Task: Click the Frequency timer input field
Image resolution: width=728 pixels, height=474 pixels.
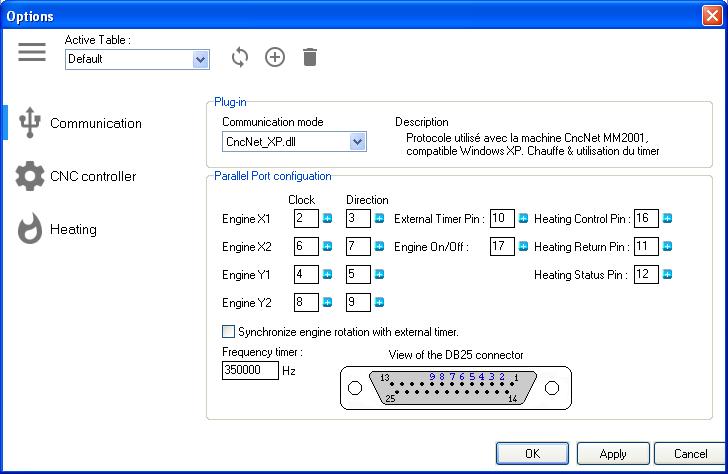Action: pos(249,370)
